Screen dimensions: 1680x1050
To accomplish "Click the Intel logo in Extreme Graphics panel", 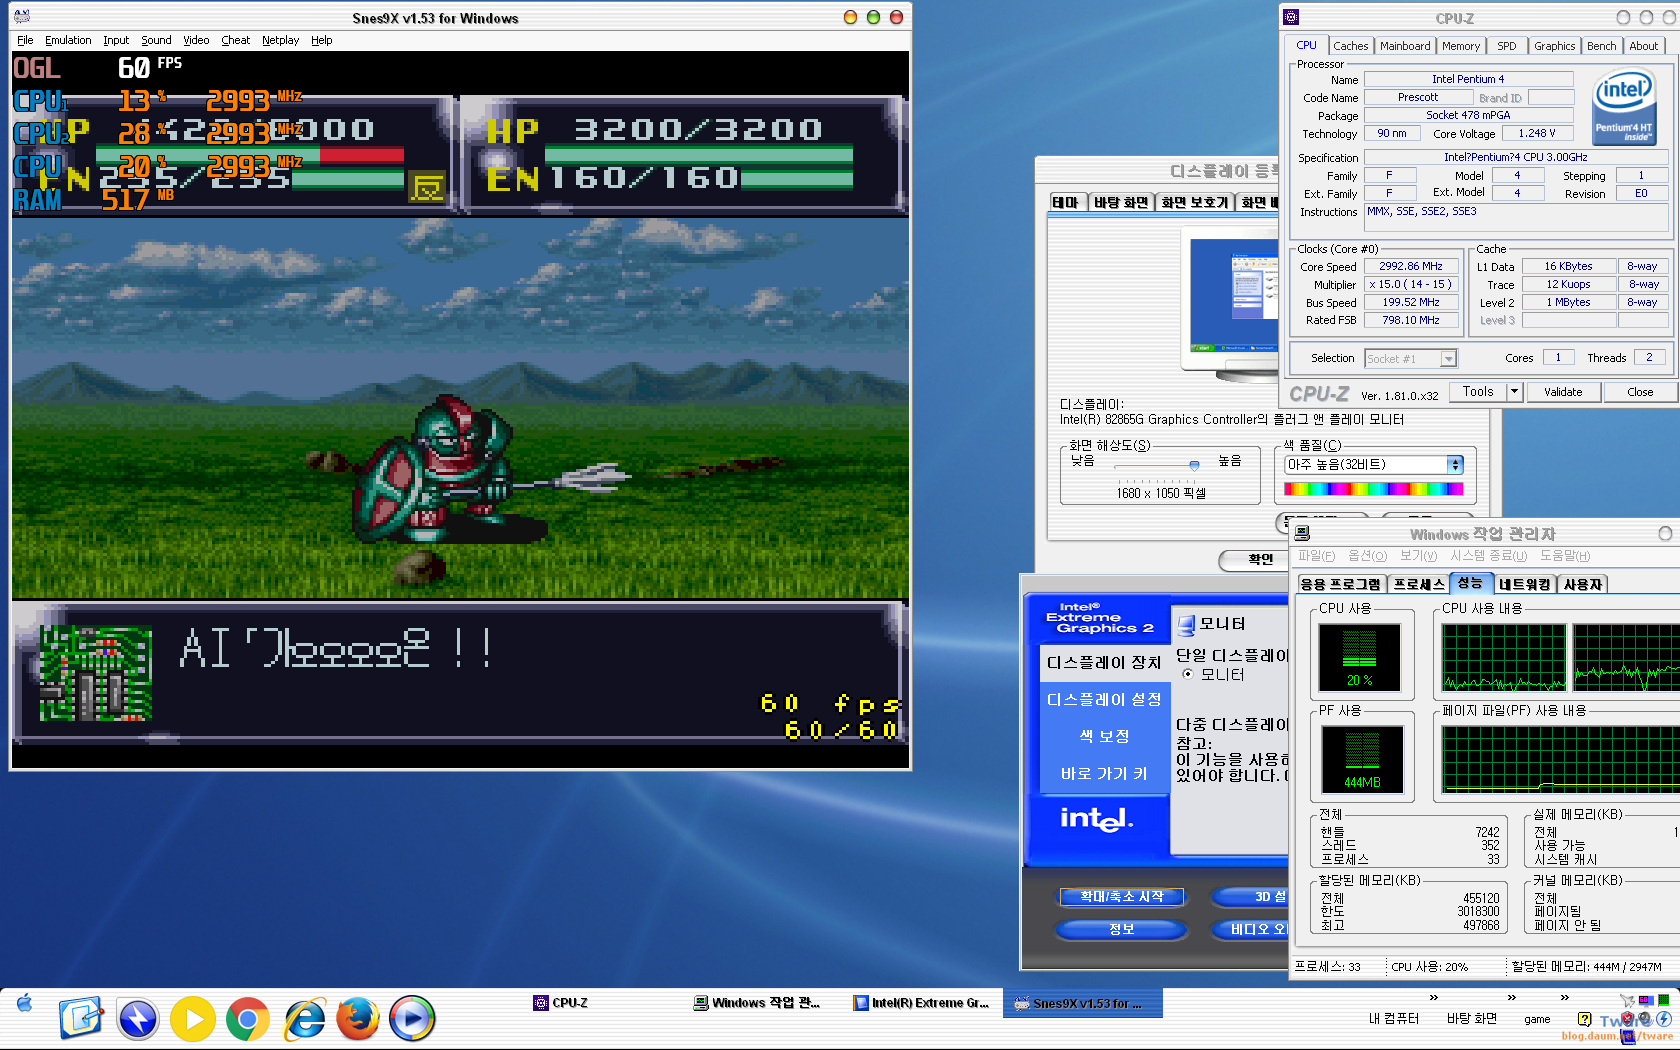I will click(x=1096, y=818).
